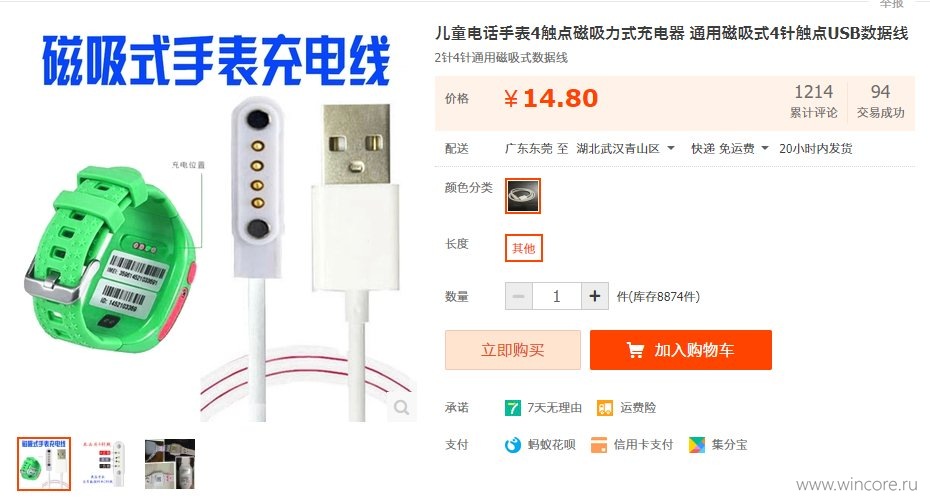
Task: Click the 立即购买 buy now button
Action: point(513,350)
